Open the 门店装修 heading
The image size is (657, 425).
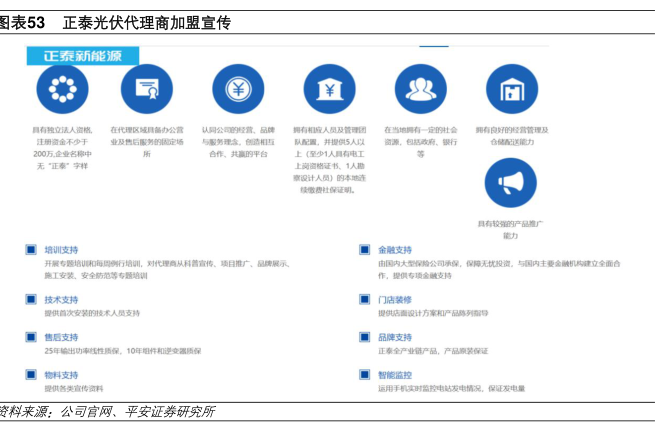395,299
